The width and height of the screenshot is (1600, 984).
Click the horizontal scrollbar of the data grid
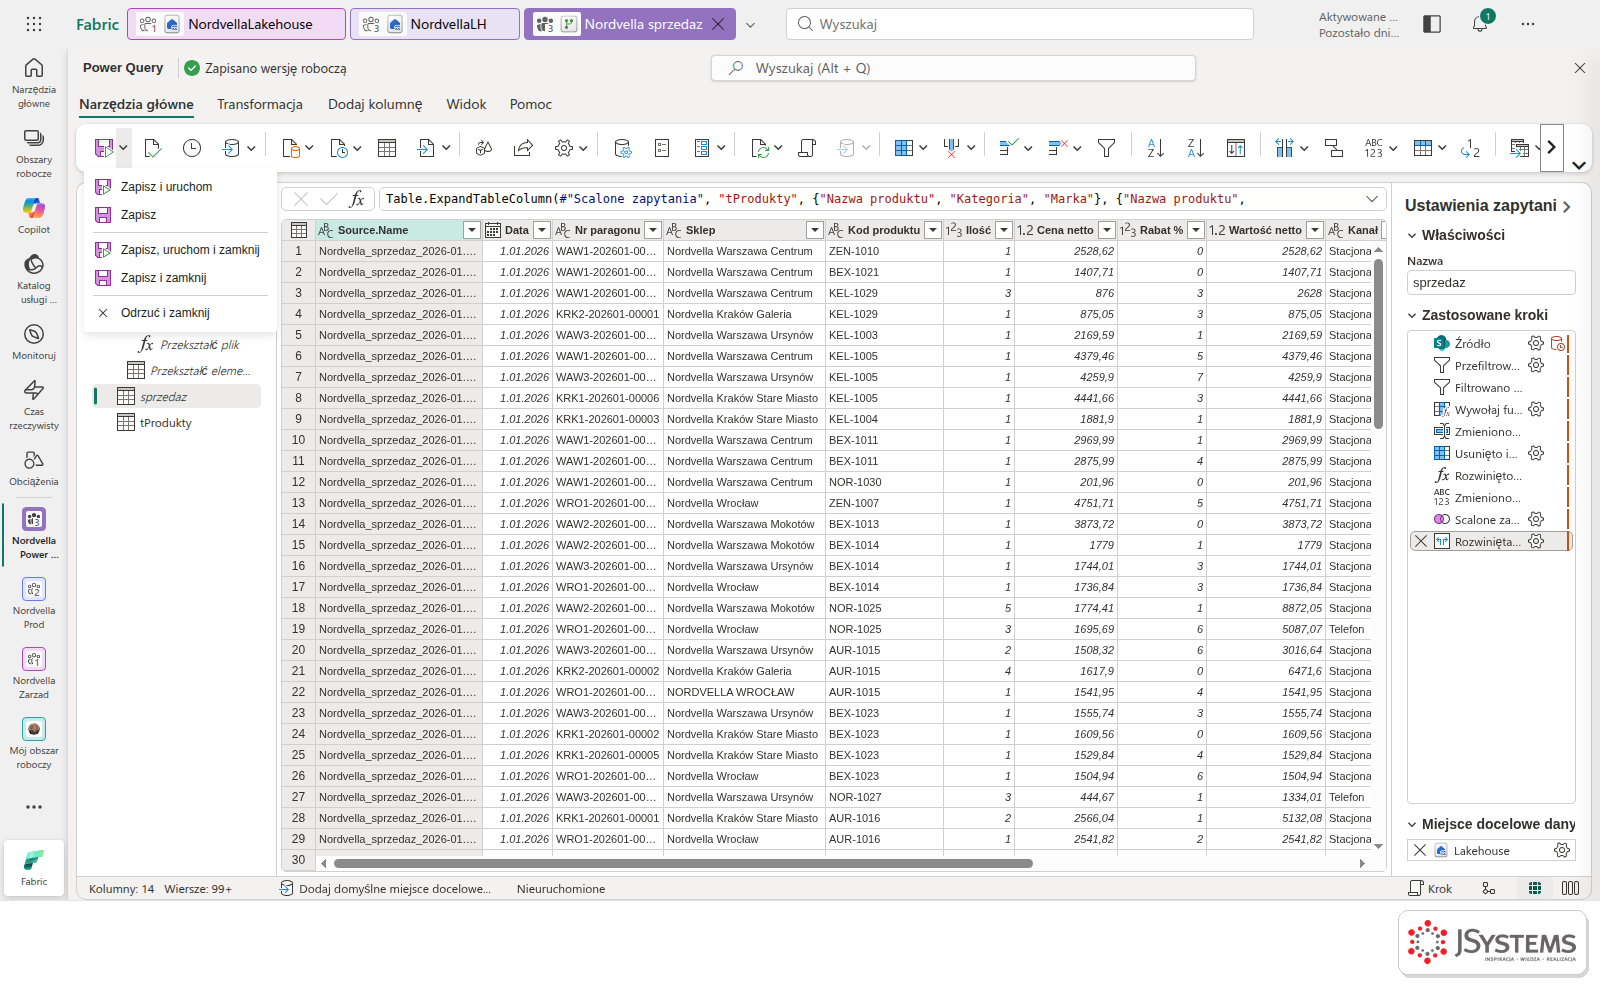click(683, 863)
